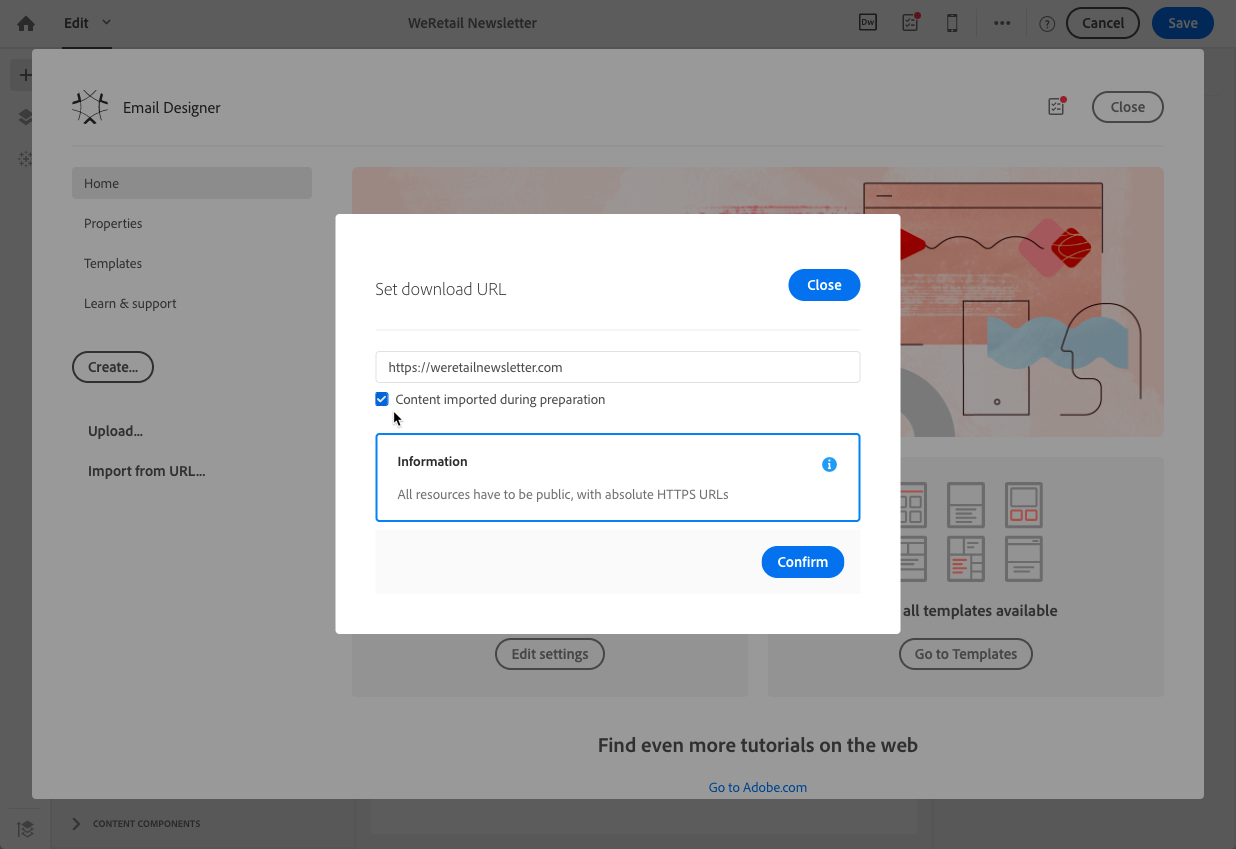Toggle mobile preview icon
Viewport: 1236px width, 849px height.
click(x=953, y=23)
